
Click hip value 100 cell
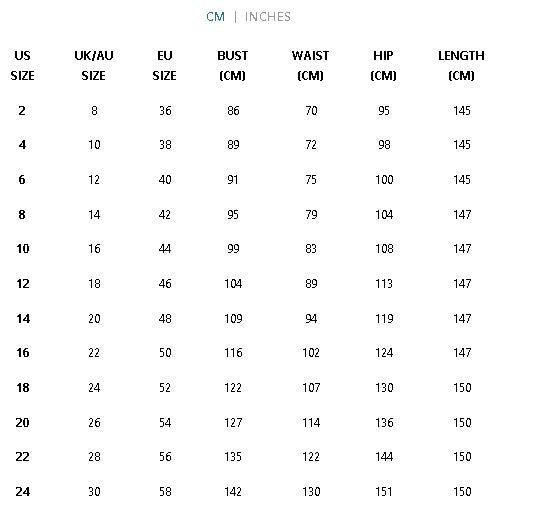coord(384,179)
